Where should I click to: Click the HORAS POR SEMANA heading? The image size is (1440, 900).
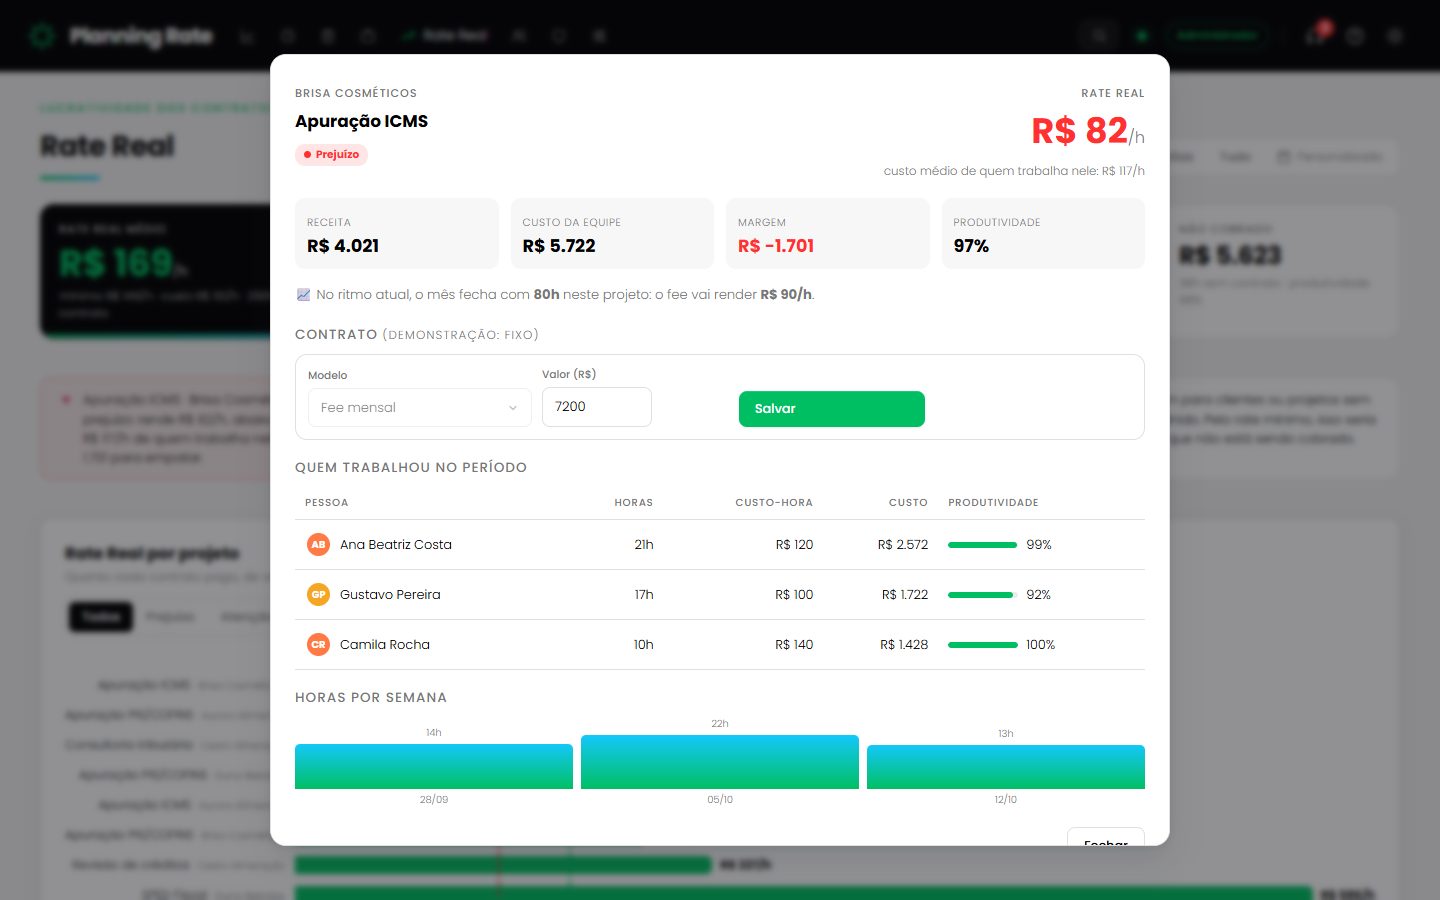pyautogui.click(x=371, y=698)
